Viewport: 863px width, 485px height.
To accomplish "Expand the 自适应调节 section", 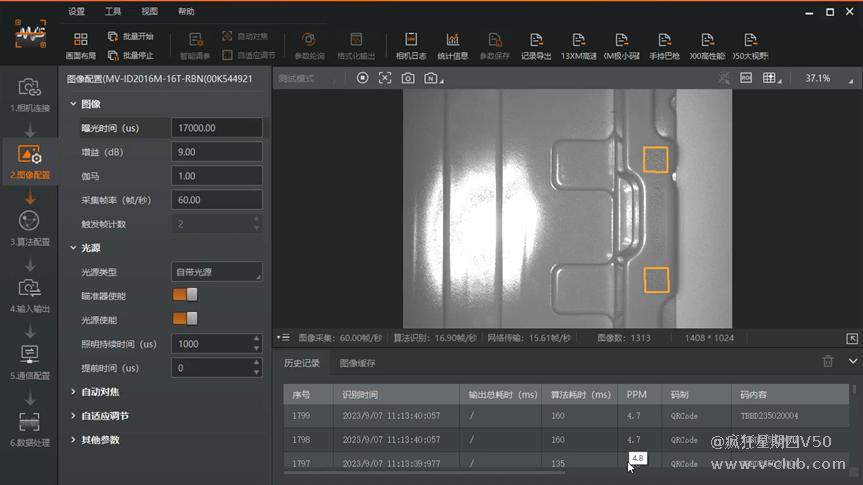I will point(73,416).
